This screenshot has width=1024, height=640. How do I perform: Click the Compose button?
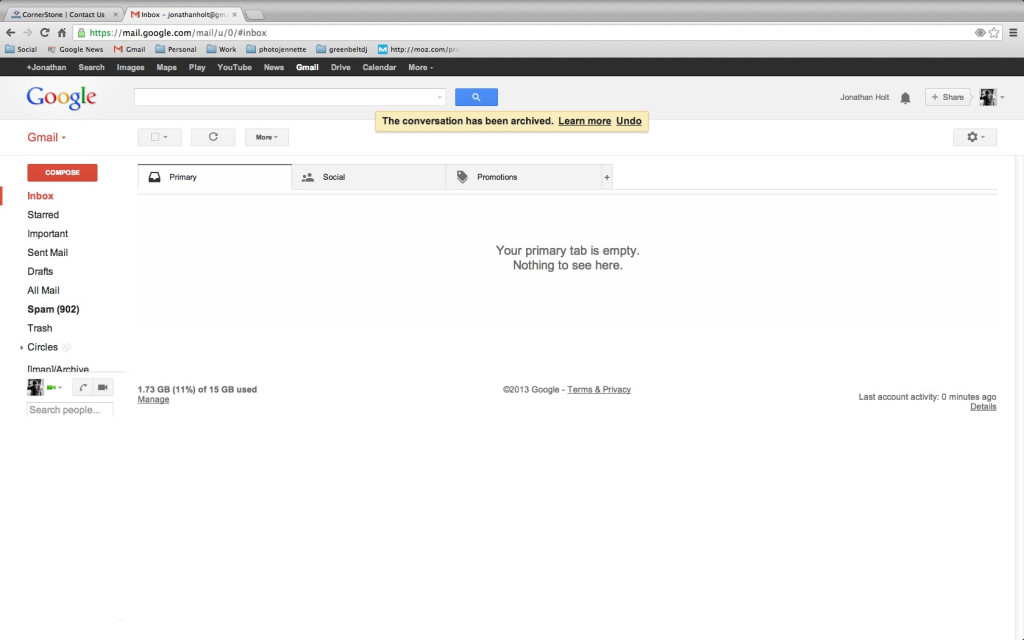click(x=62, y=172)
